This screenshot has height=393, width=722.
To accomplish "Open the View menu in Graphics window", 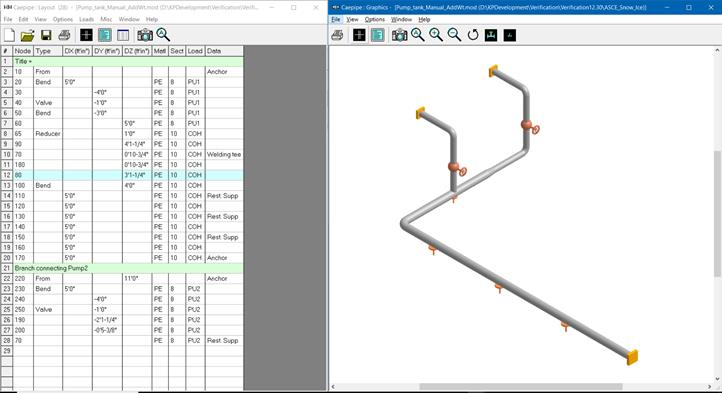I will [x=352, y=19].
